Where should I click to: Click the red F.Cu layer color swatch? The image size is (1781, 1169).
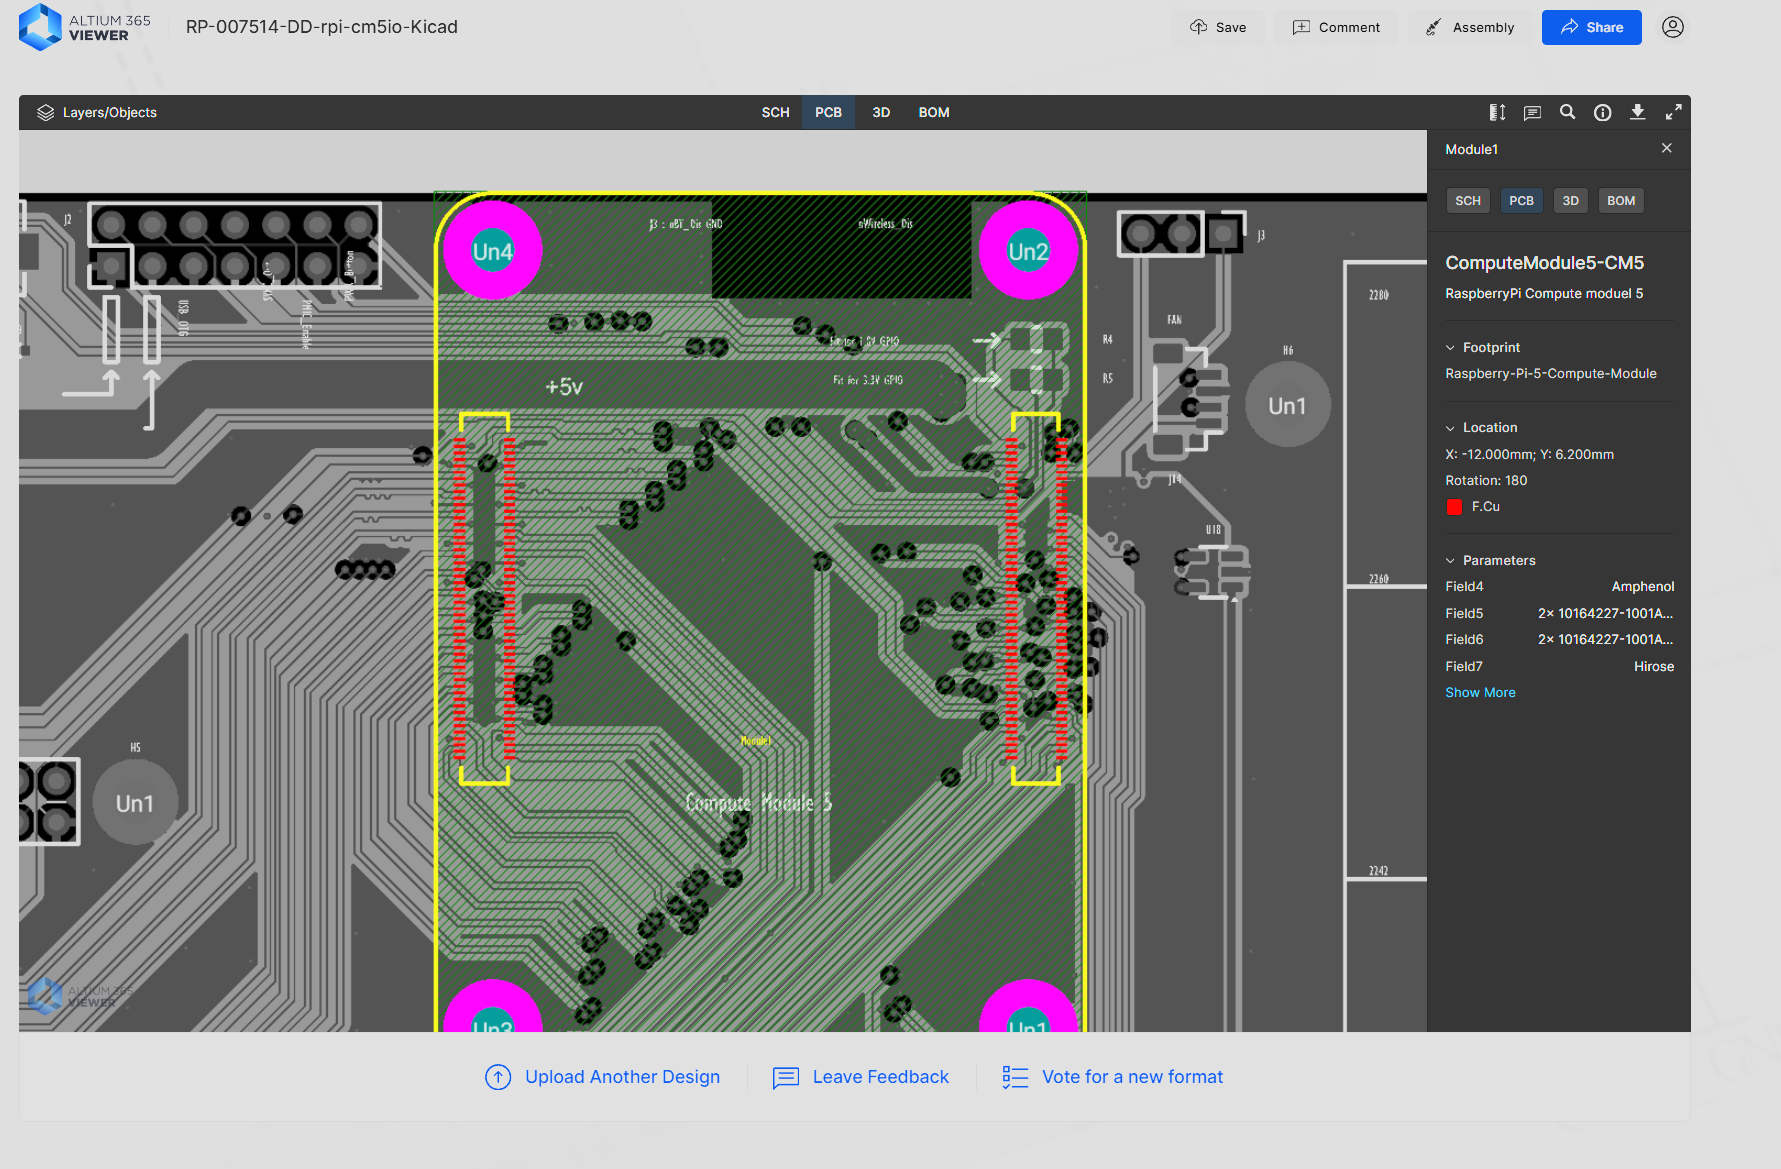pos(1454,507)
